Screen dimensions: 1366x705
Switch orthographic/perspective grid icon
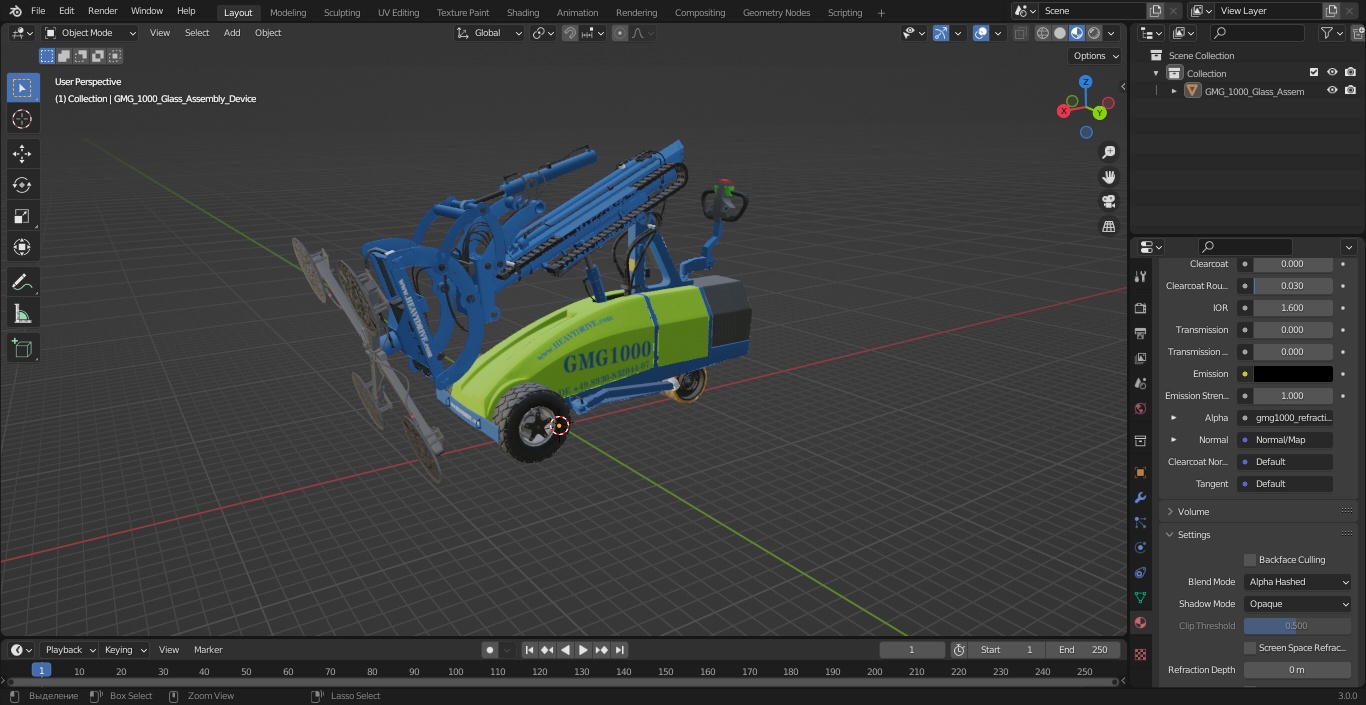[1109, 227]
